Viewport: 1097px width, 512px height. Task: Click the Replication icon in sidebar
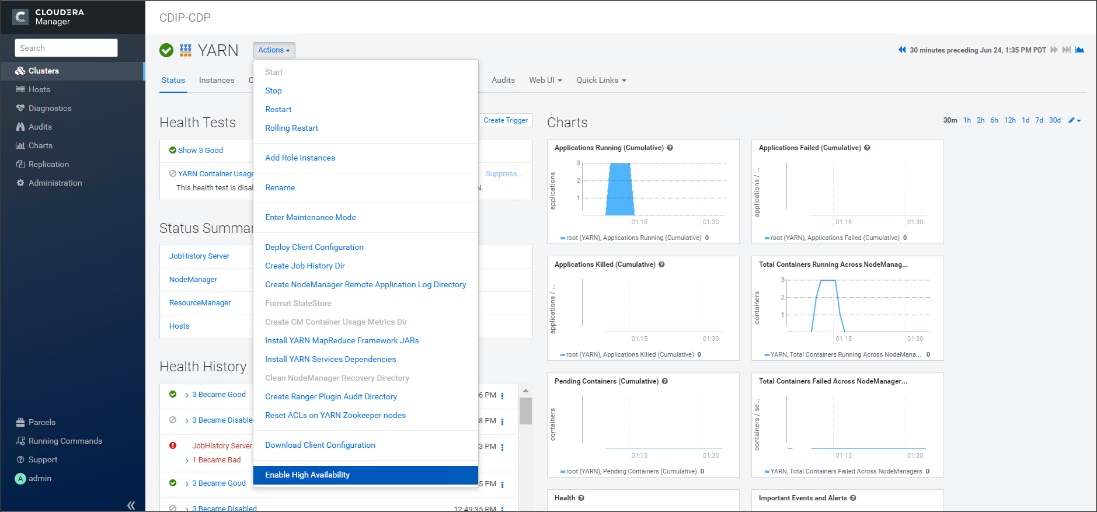coord(20,164)
